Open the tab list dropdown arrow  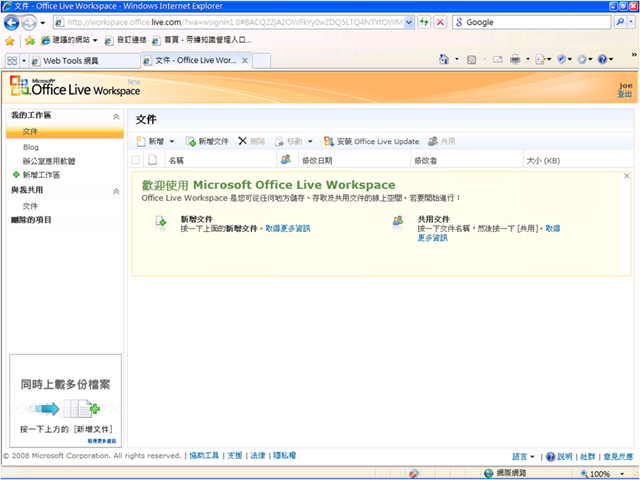click(24, 61)
